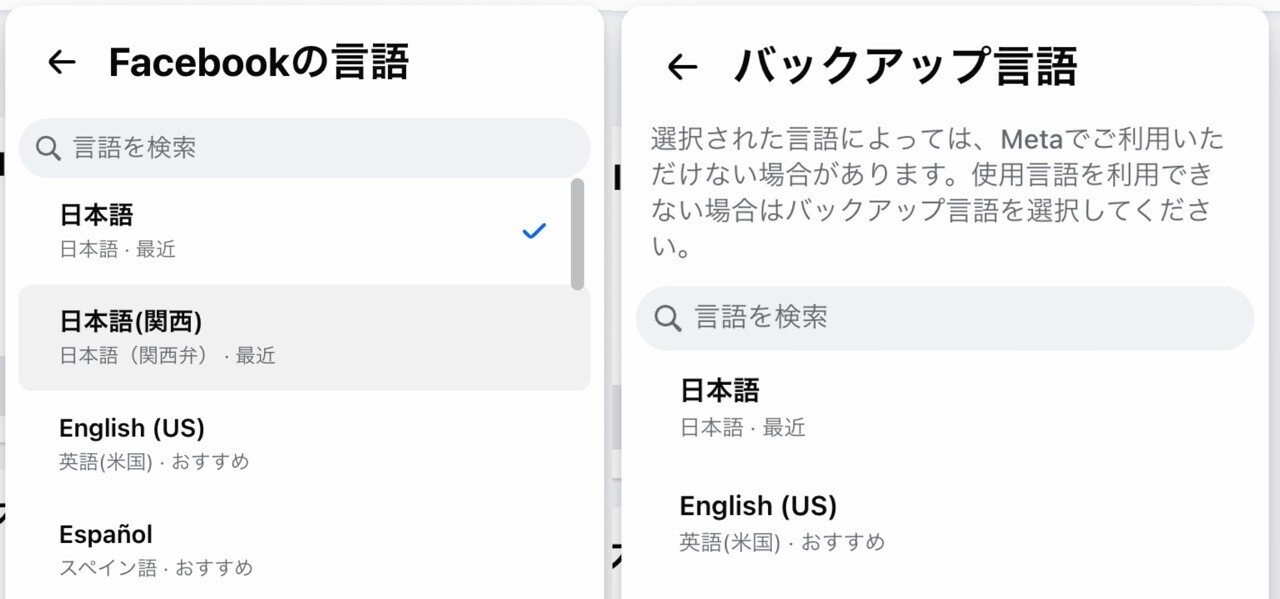Click the backup language description paragraph
The image size is (1280, 599).
(x=937, y=192)
